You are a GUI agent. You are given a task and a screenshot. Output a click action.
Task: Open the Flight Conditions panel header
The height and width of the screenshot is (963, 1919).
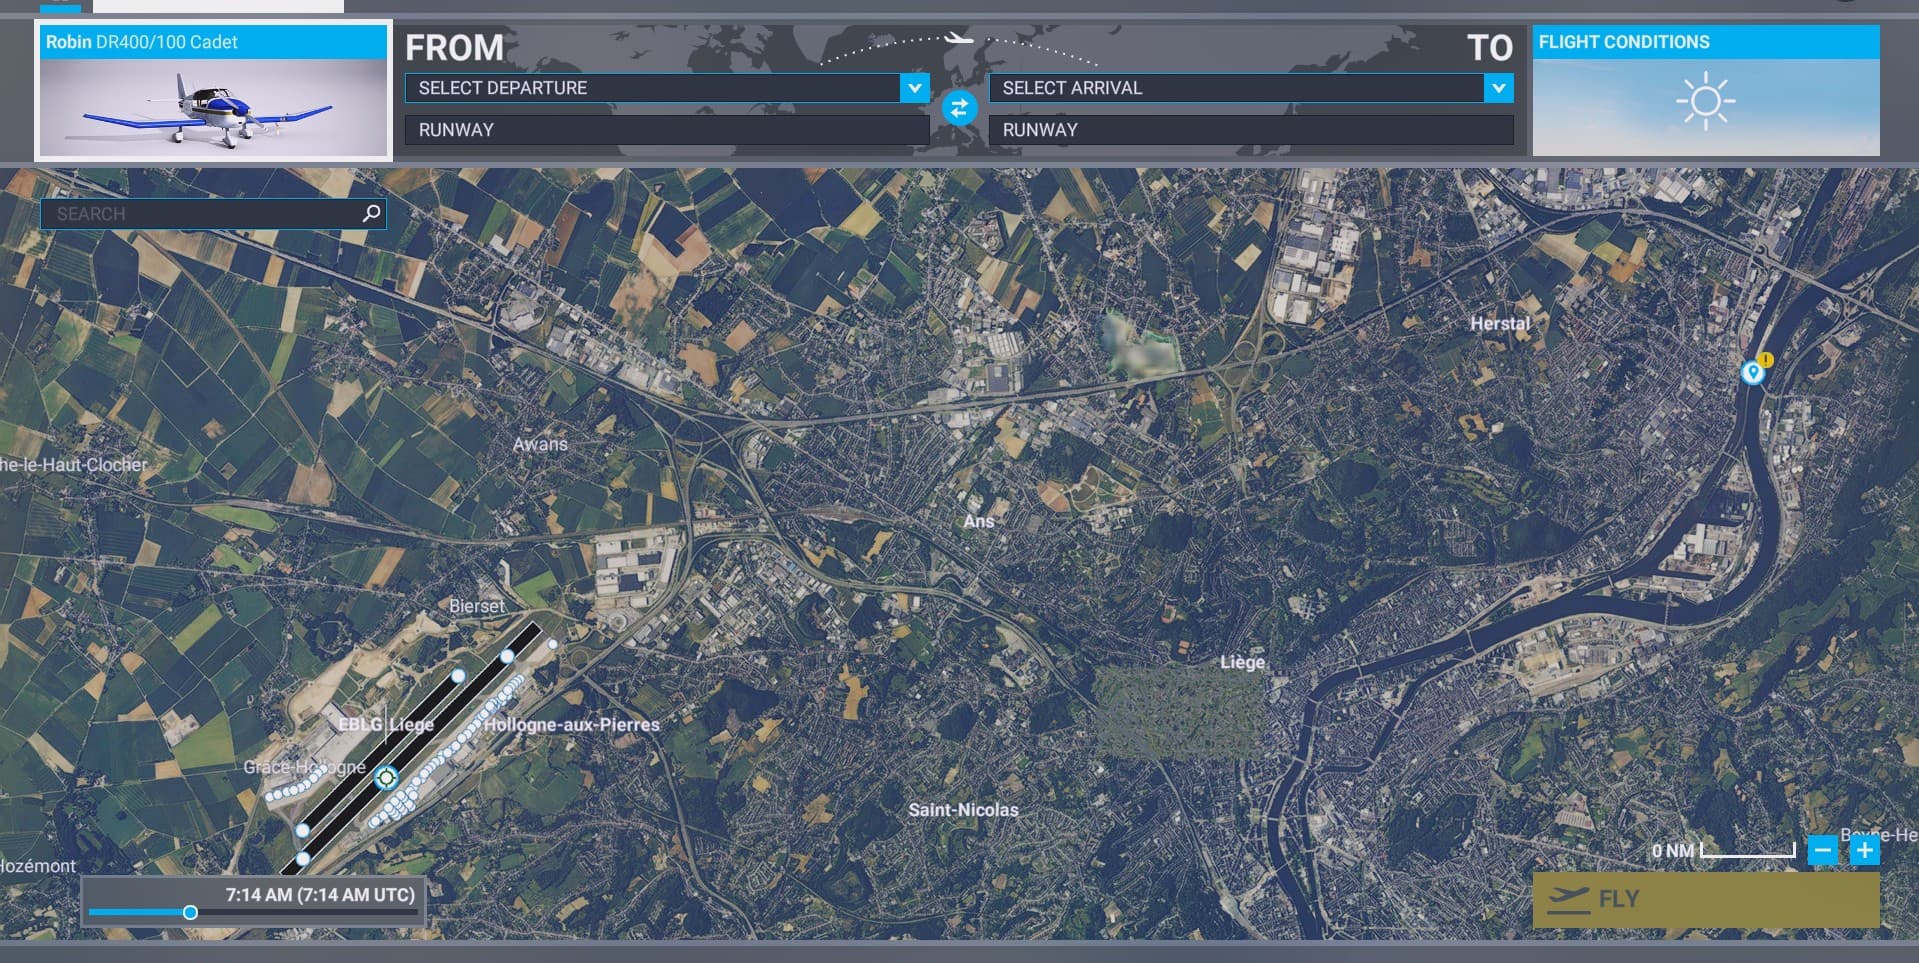1705,42
